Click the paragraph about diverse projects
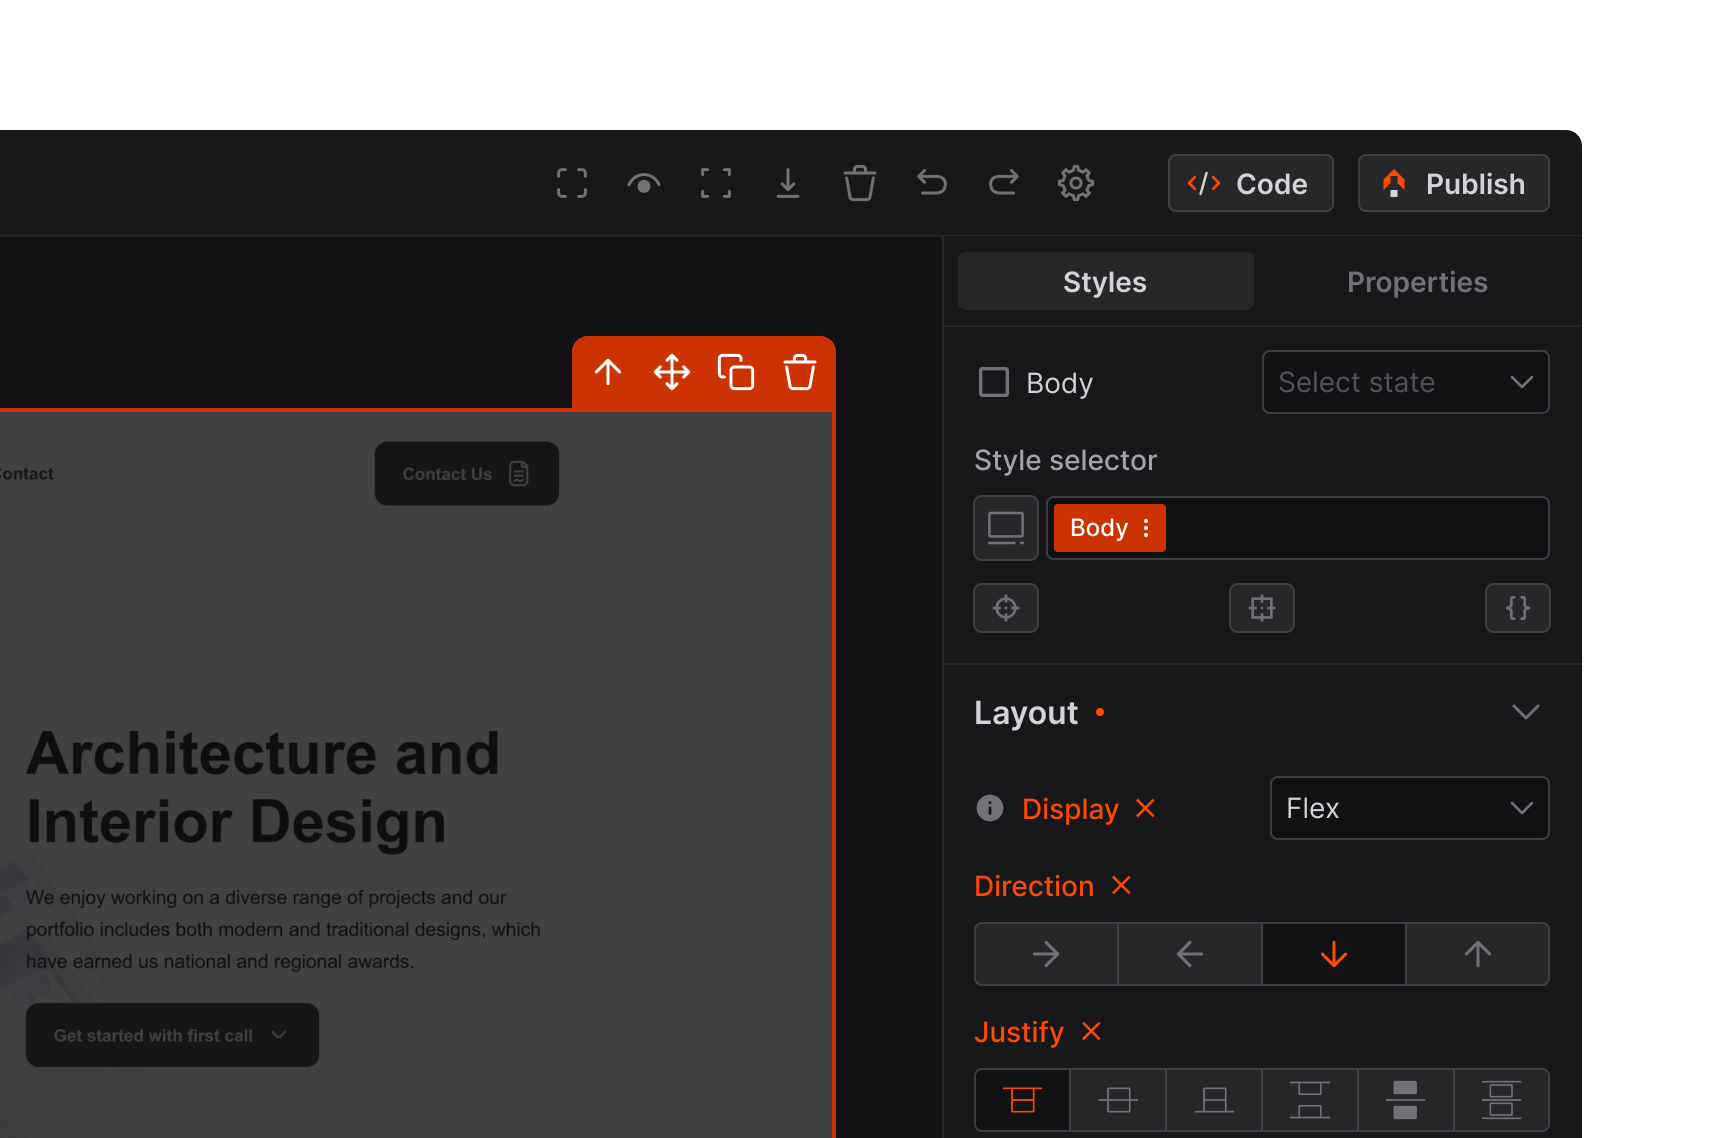 tap(283, 929)
